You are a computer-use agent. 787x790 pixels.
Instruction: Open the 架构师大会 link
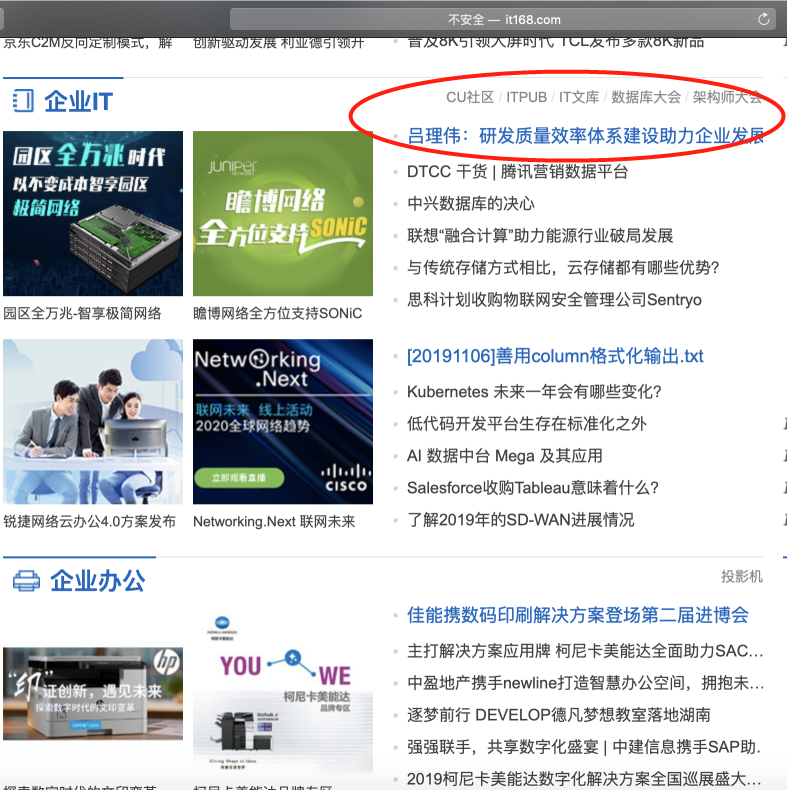[x=727, y=97]
